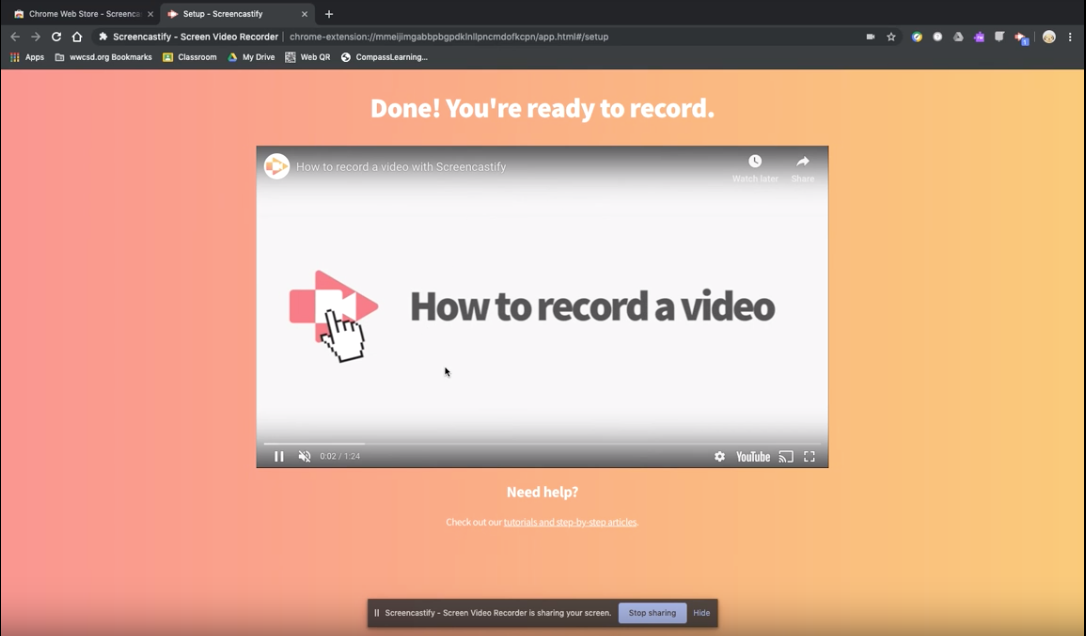This screenshot has height=636, width=1086.
Task: Click the YouTube logo on the player
Action: click(x=753, y=456)
